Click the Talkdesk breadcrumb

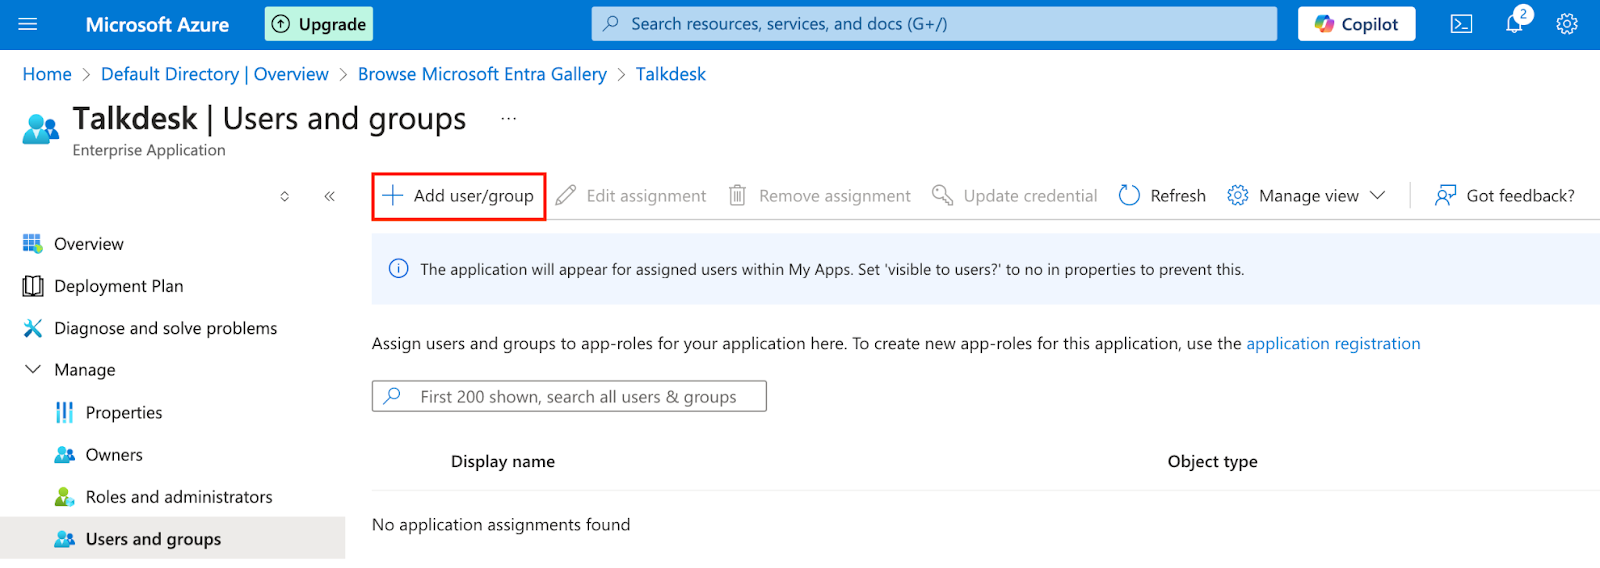click(671, 74)
